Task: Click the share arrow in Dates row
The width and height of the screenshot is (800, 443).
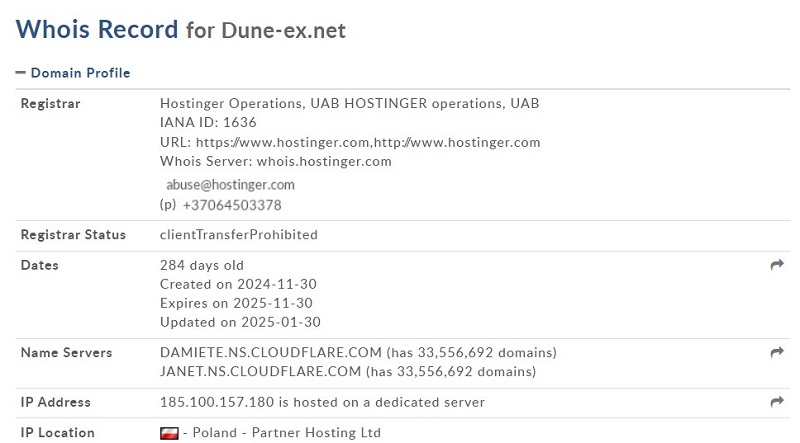Action: point(777,265)
